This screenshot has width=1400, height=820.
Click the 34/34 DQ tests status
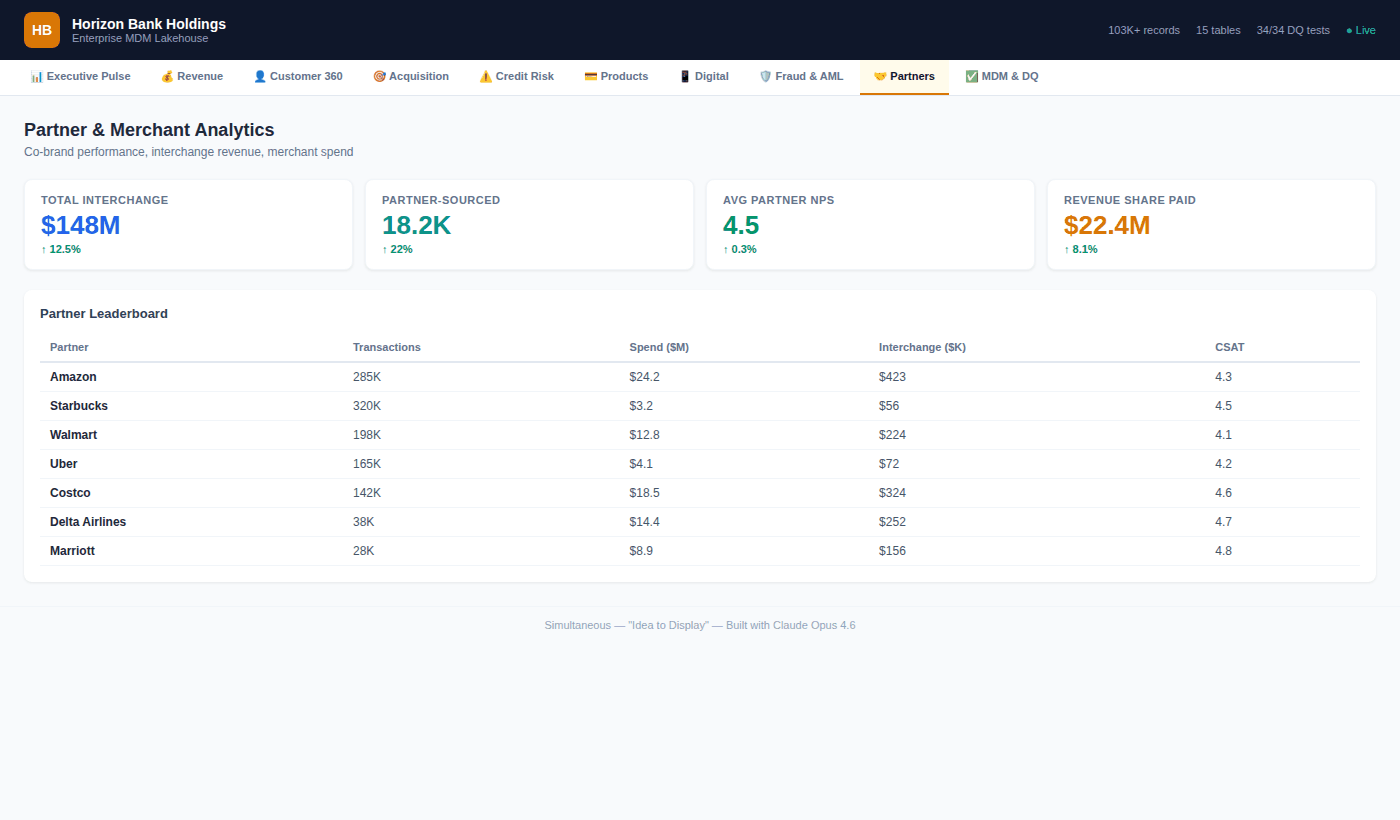[1293, 30]
